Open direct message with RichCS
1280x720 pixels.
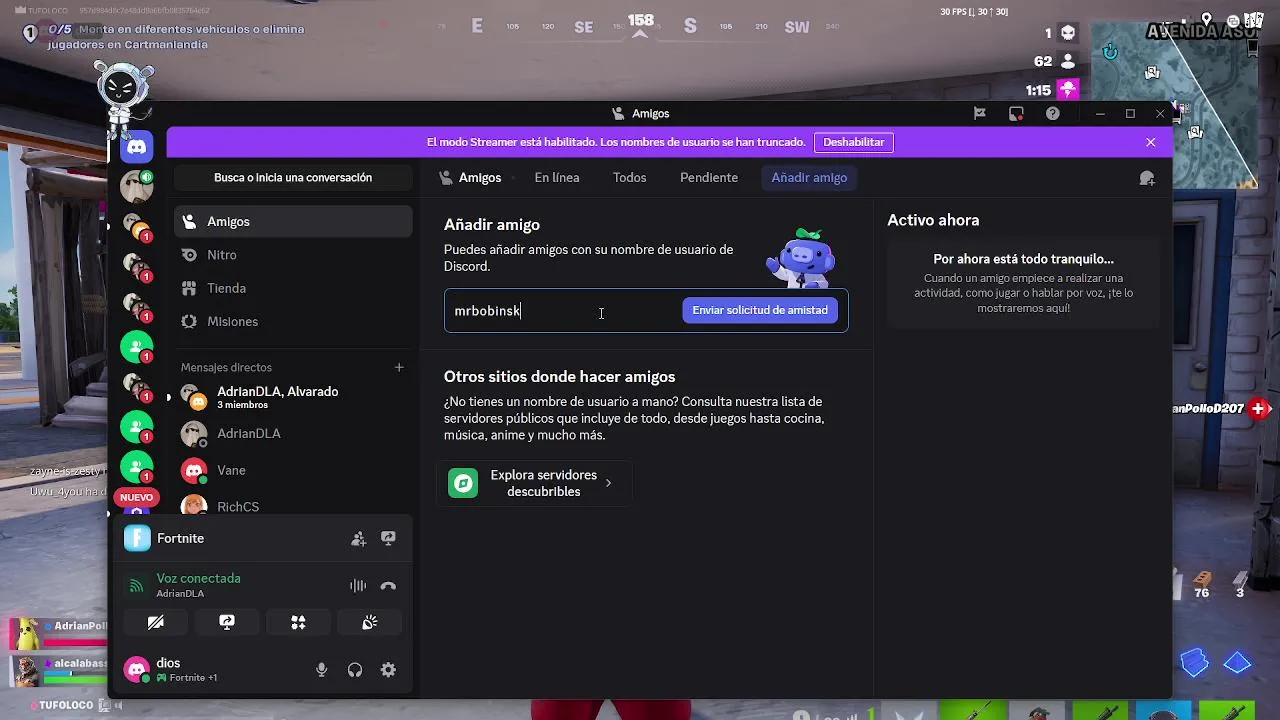tap(293, 505)
